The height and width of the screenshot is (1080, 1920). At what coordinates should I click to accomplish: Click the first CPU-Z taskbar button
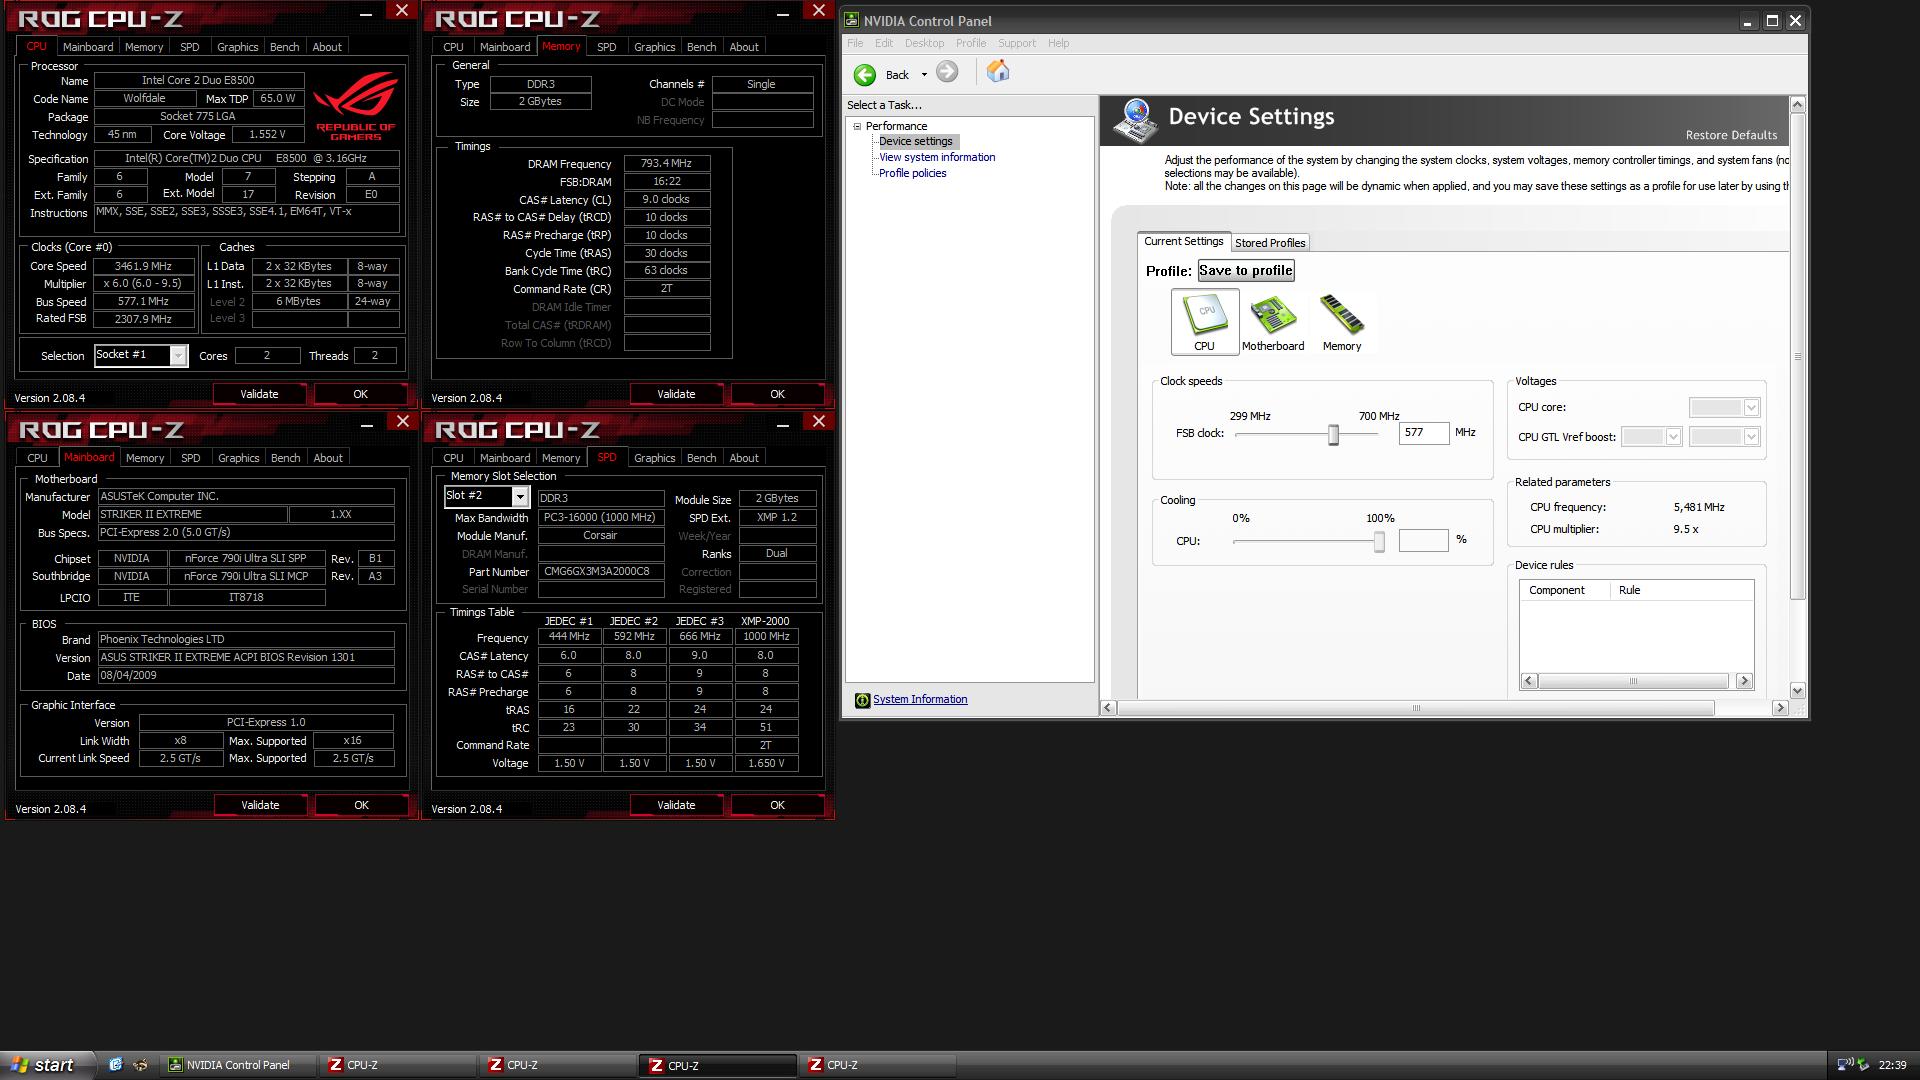coord(400,1065)
